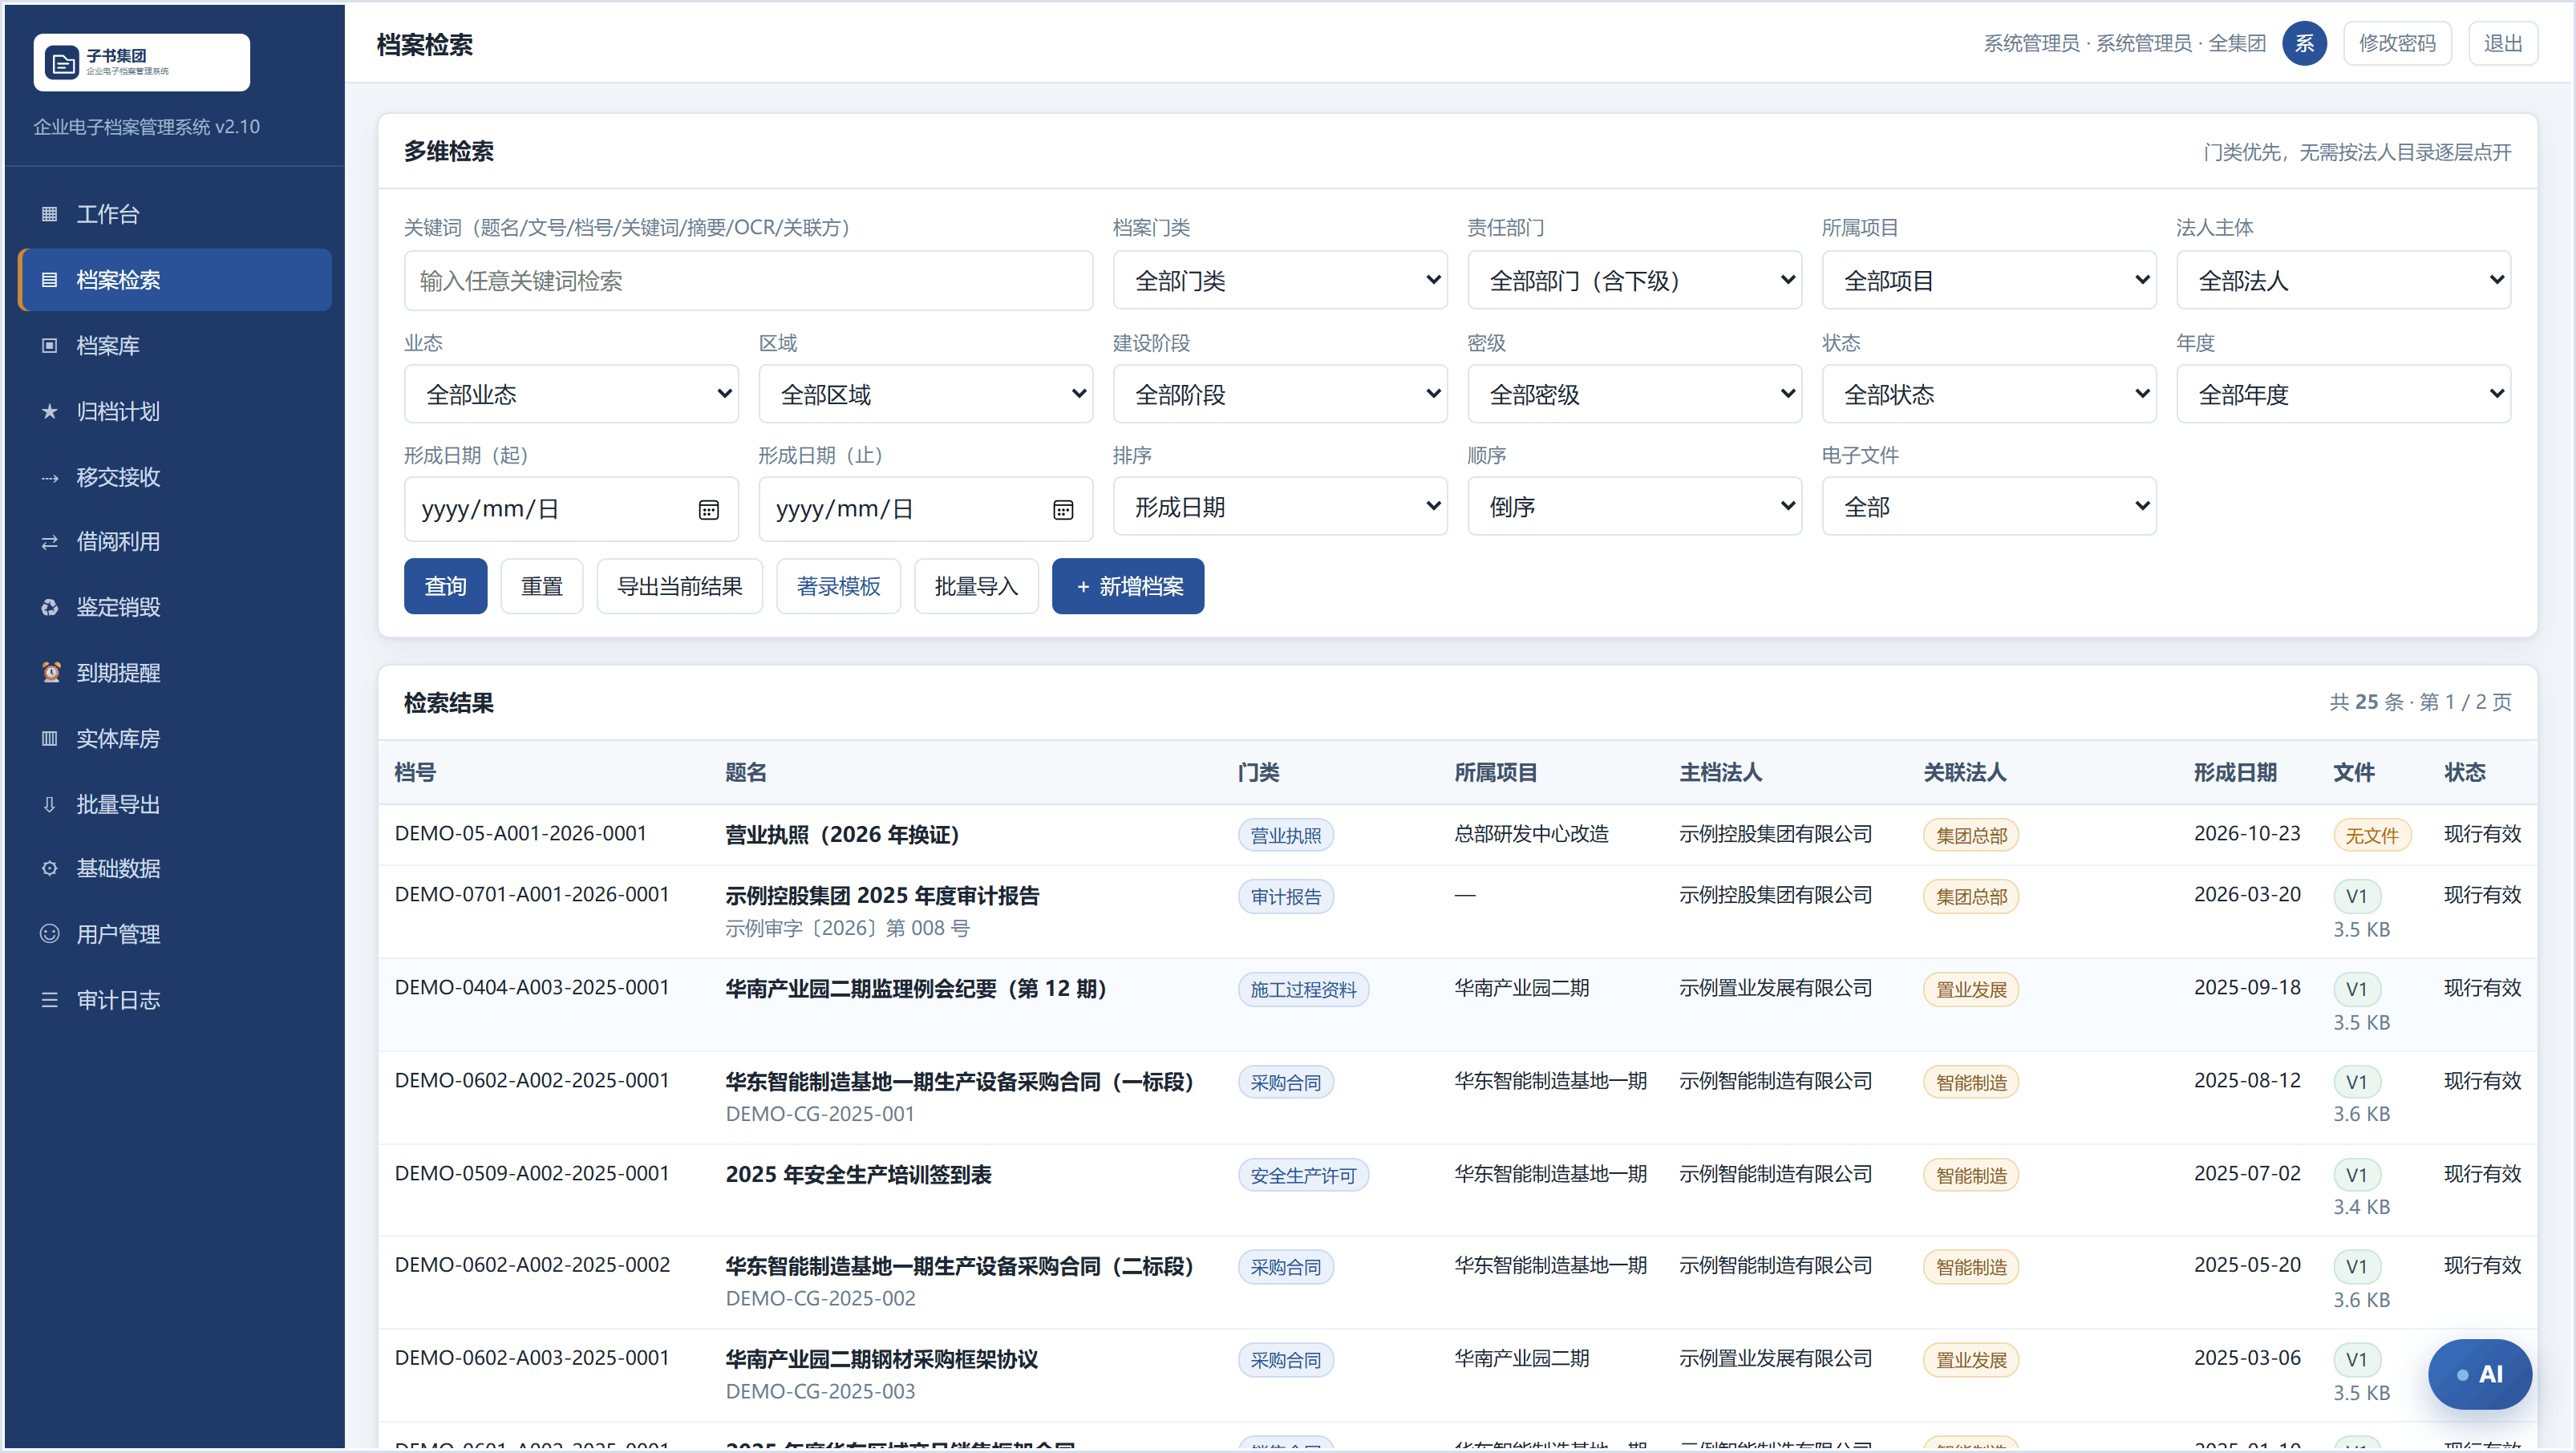Open 审计日志 menu item
This screenshot has width=2576, height=1453.
tap(175, 1000)
